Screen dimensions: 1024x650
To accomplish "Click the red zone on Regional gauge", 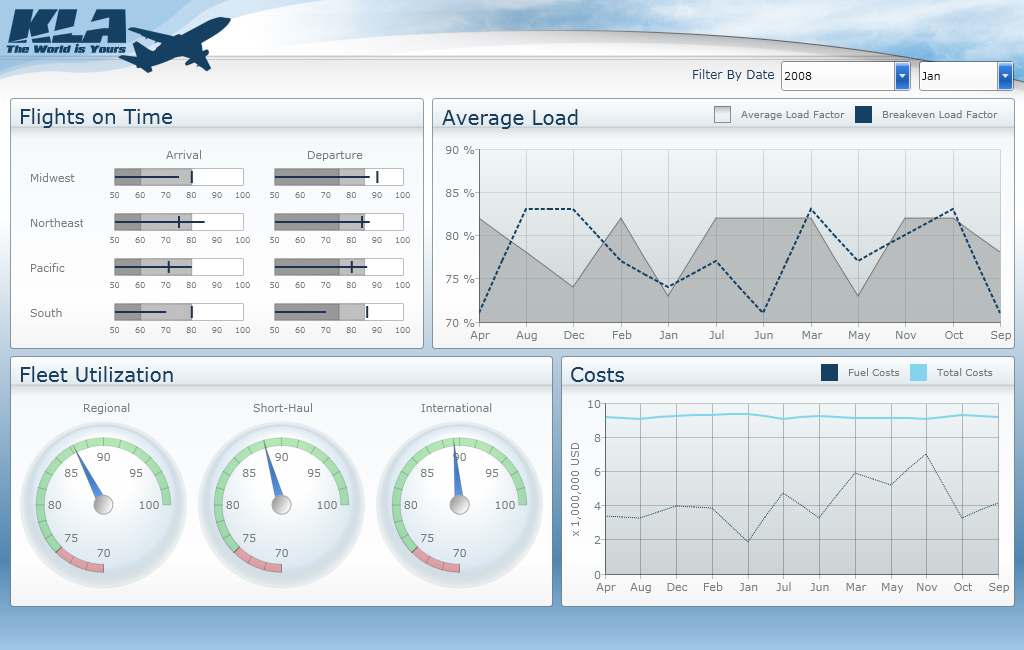I will click(x=82, y=562).
